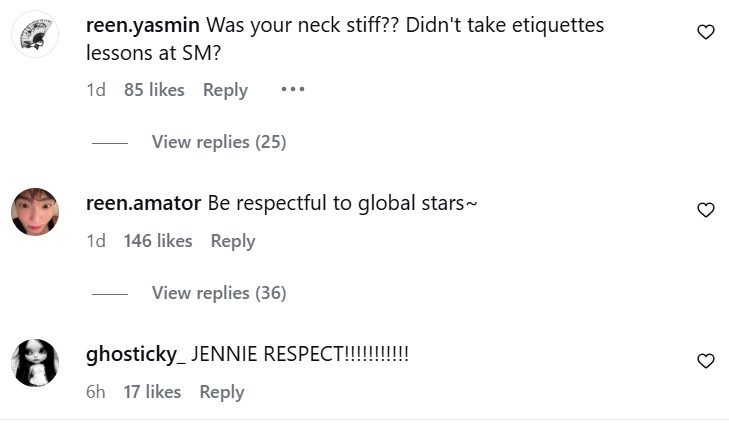The width and height of the screenshot is (729, 423).
Task: Open more options for reen.yasmin's comment
Action: pos(292,90)
